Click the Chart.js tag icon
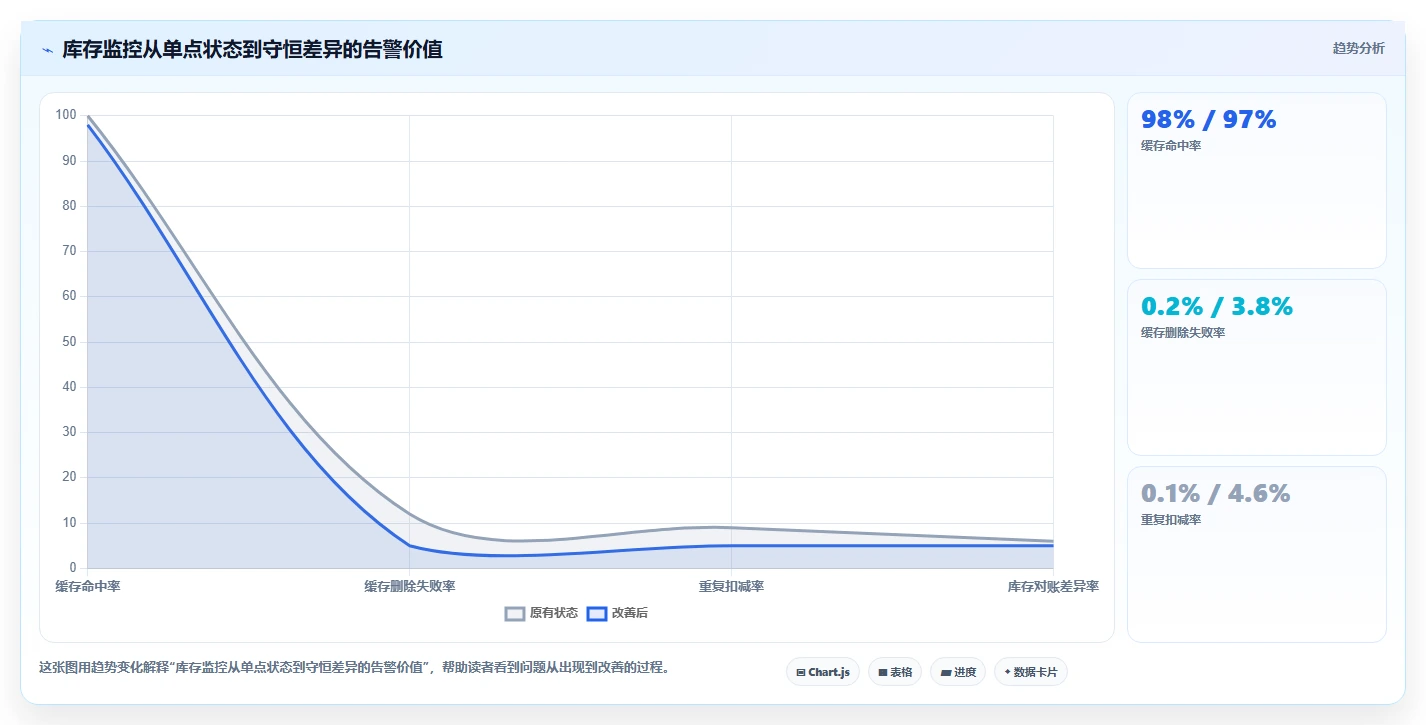Image resolution: width=1426 pixels, height=725 pixels. 801,672
